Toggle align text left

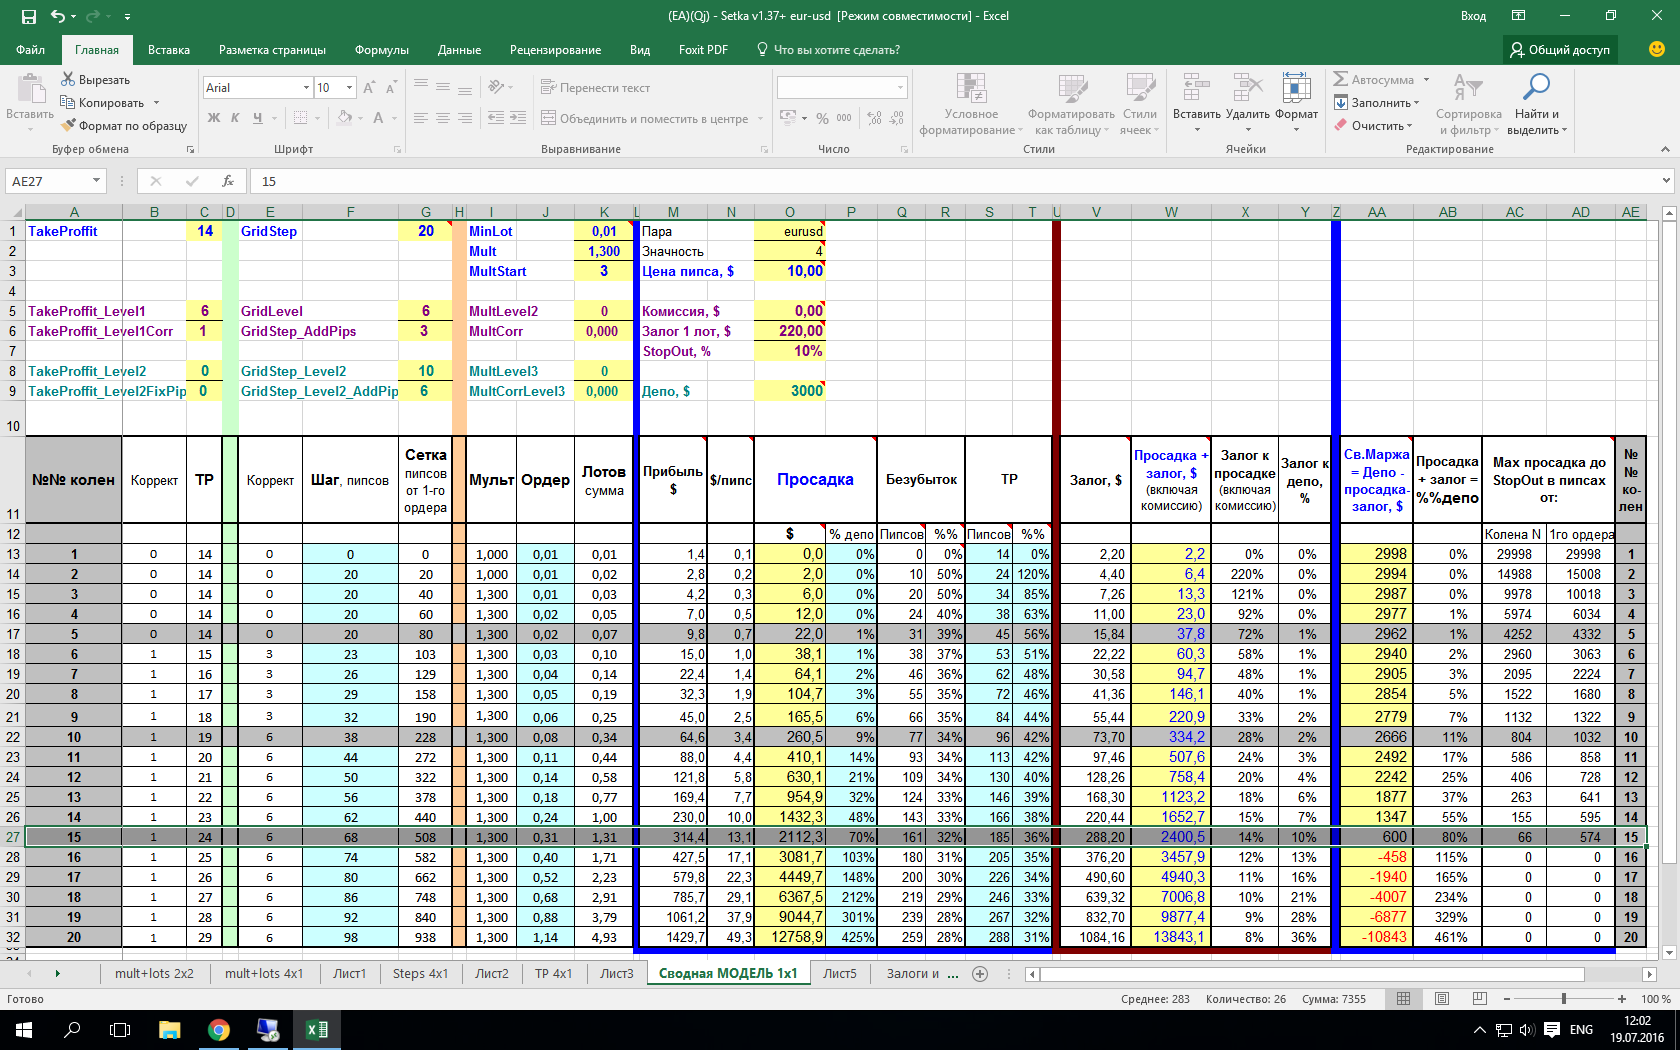[421, 118]
